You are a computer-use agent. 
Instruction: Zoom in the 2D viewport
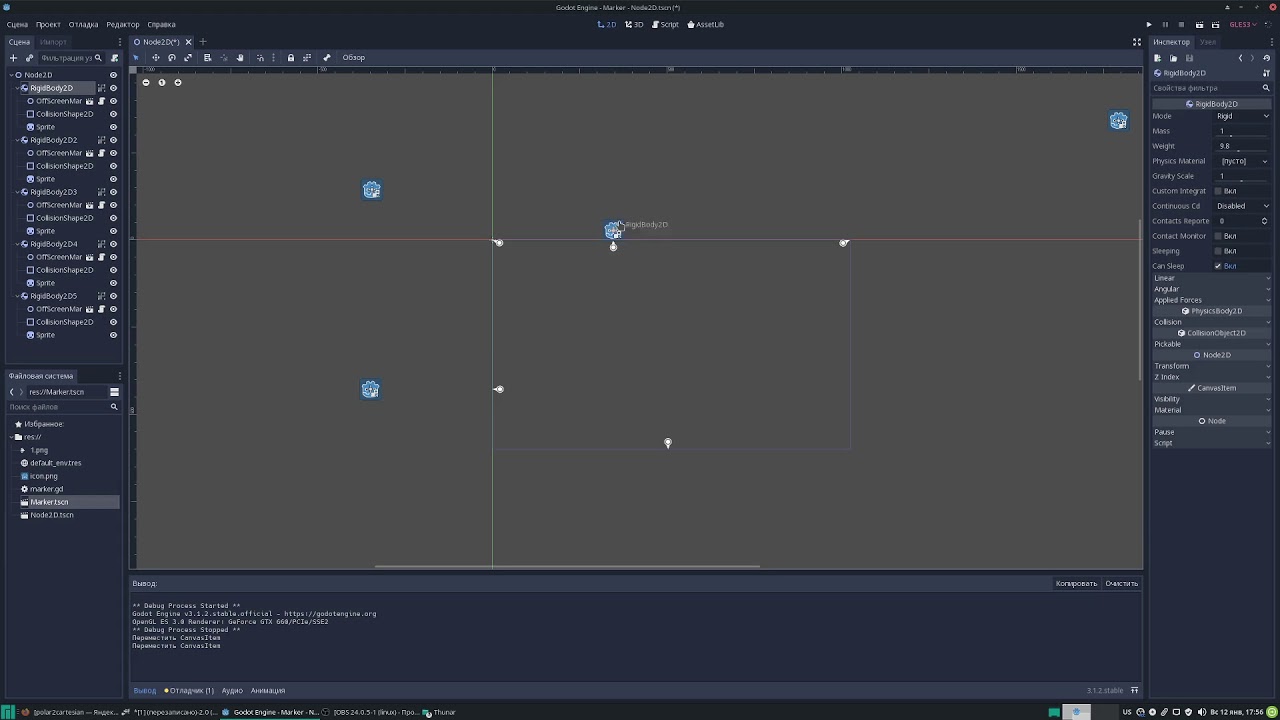178,82
